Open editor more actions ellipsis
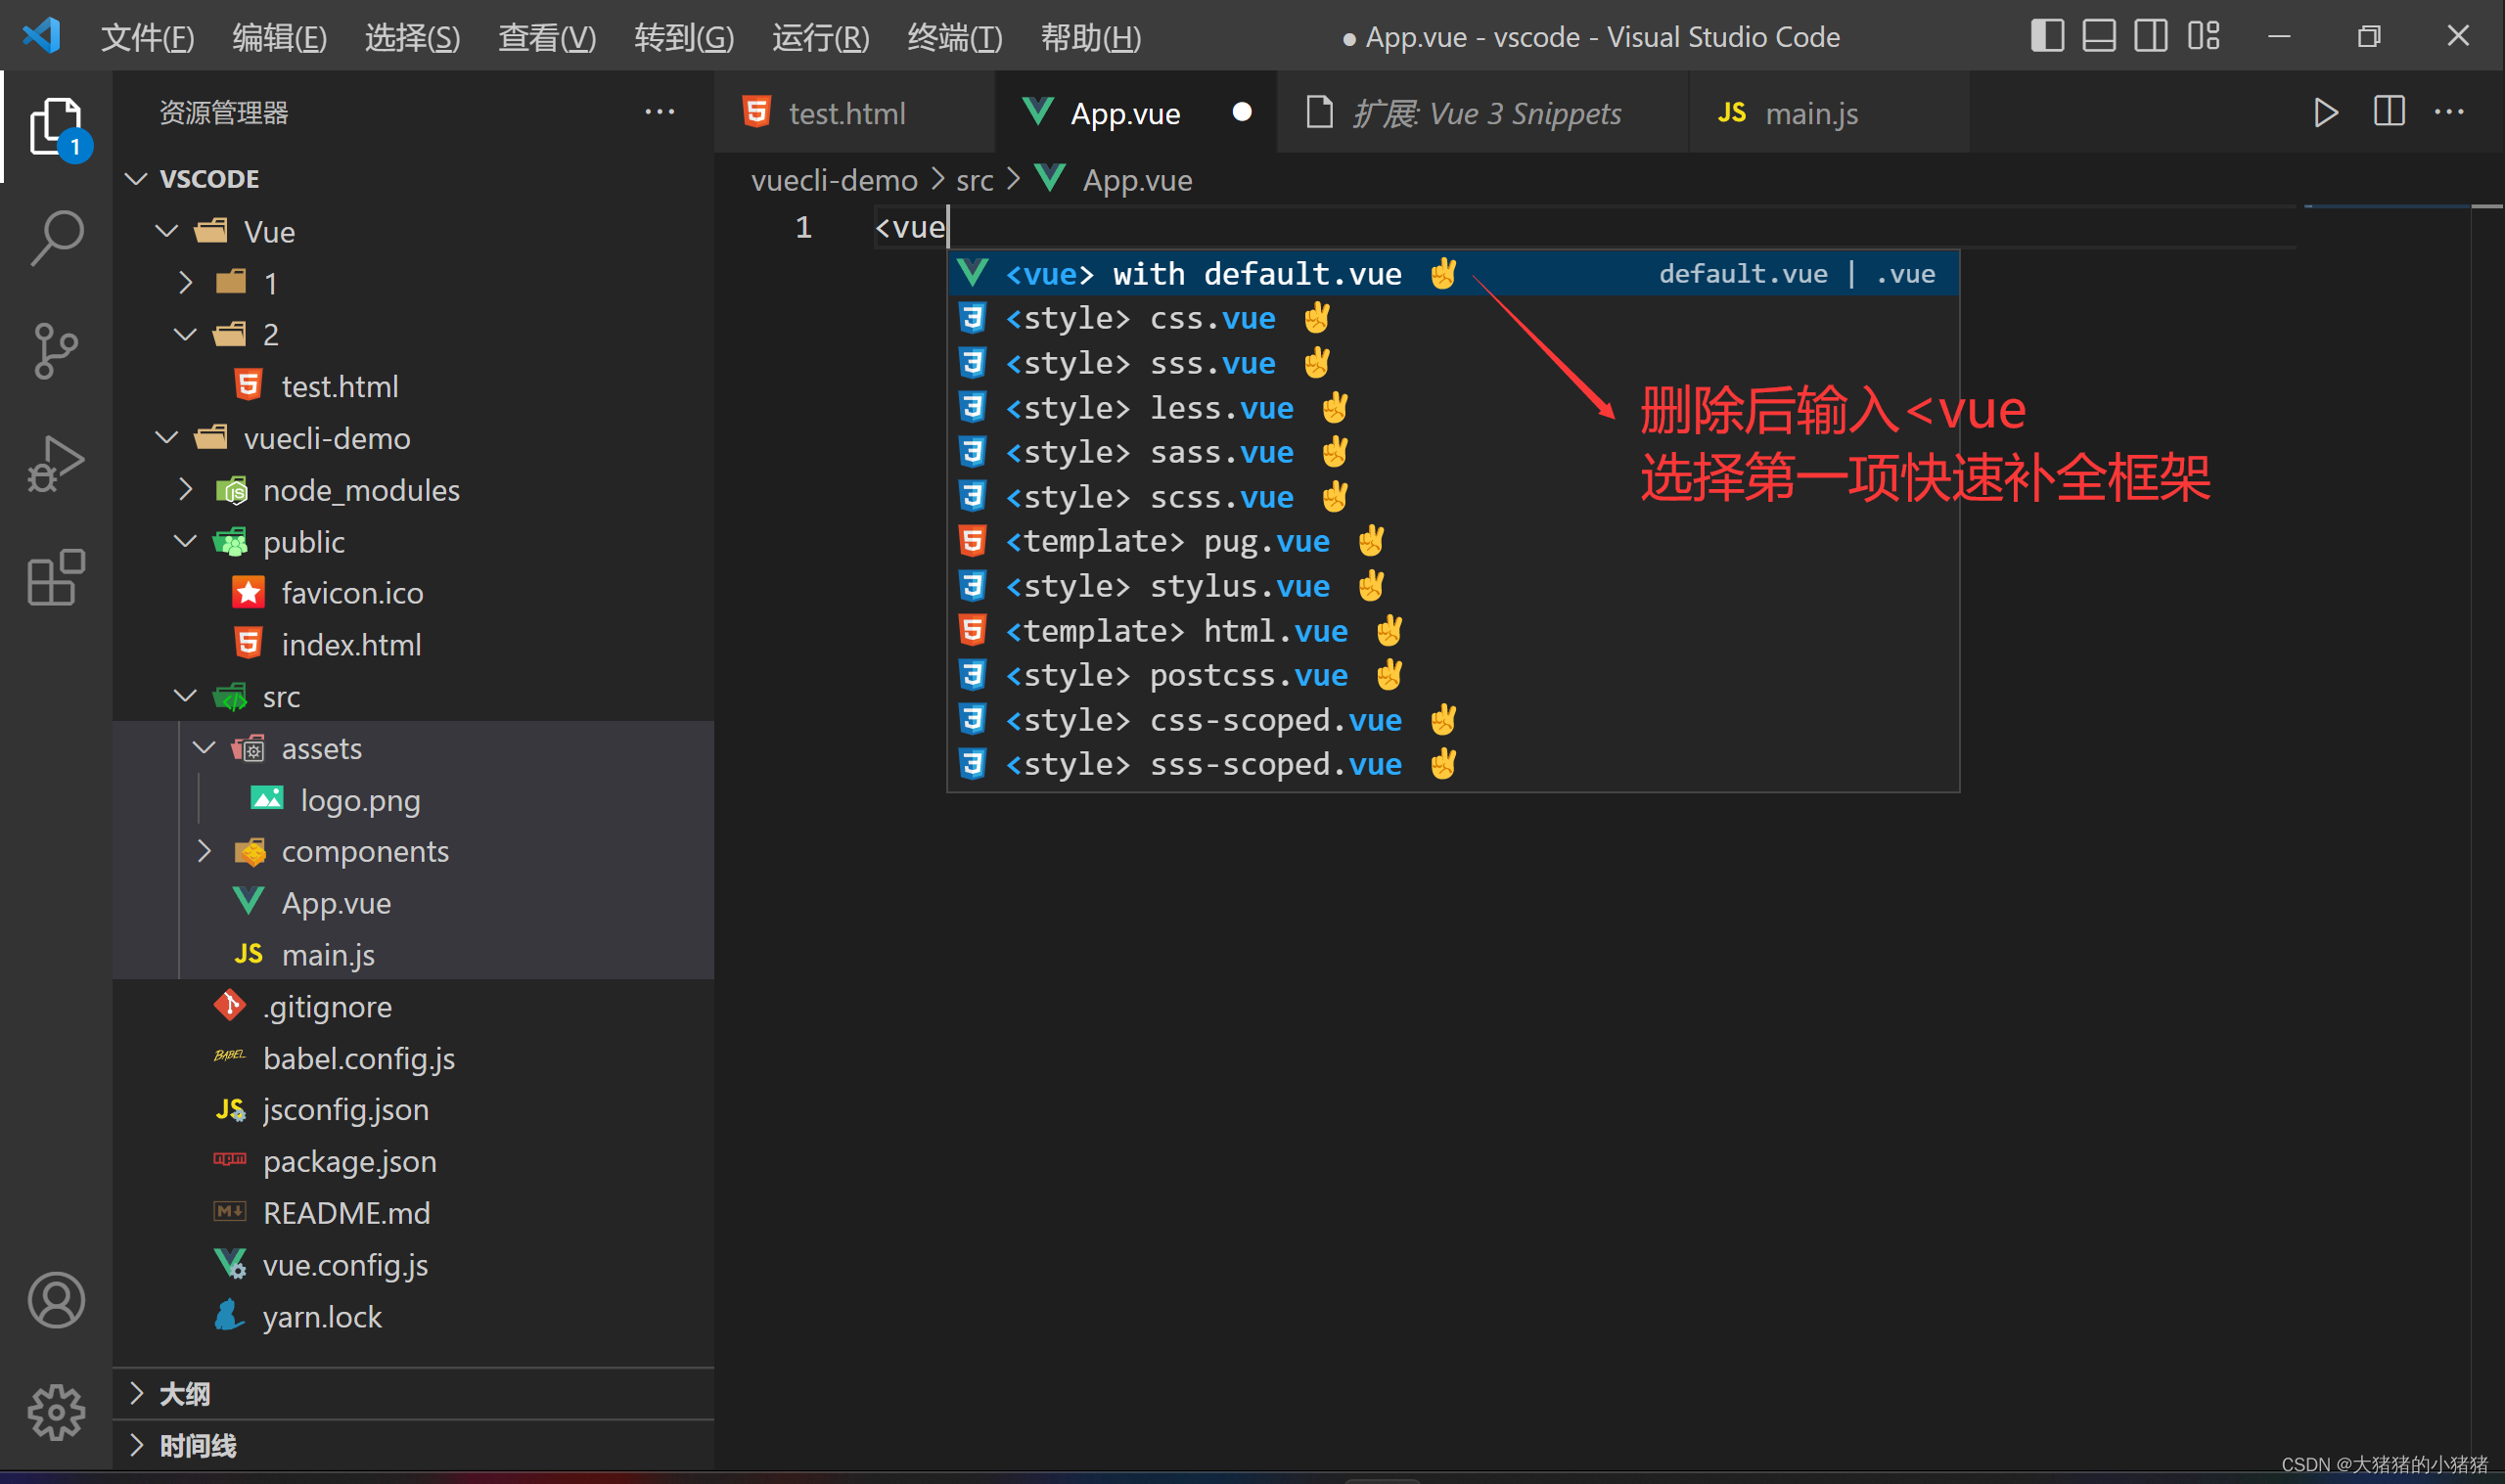The height and width of the screenshot is (1484, 2505). pos(2449,112)
